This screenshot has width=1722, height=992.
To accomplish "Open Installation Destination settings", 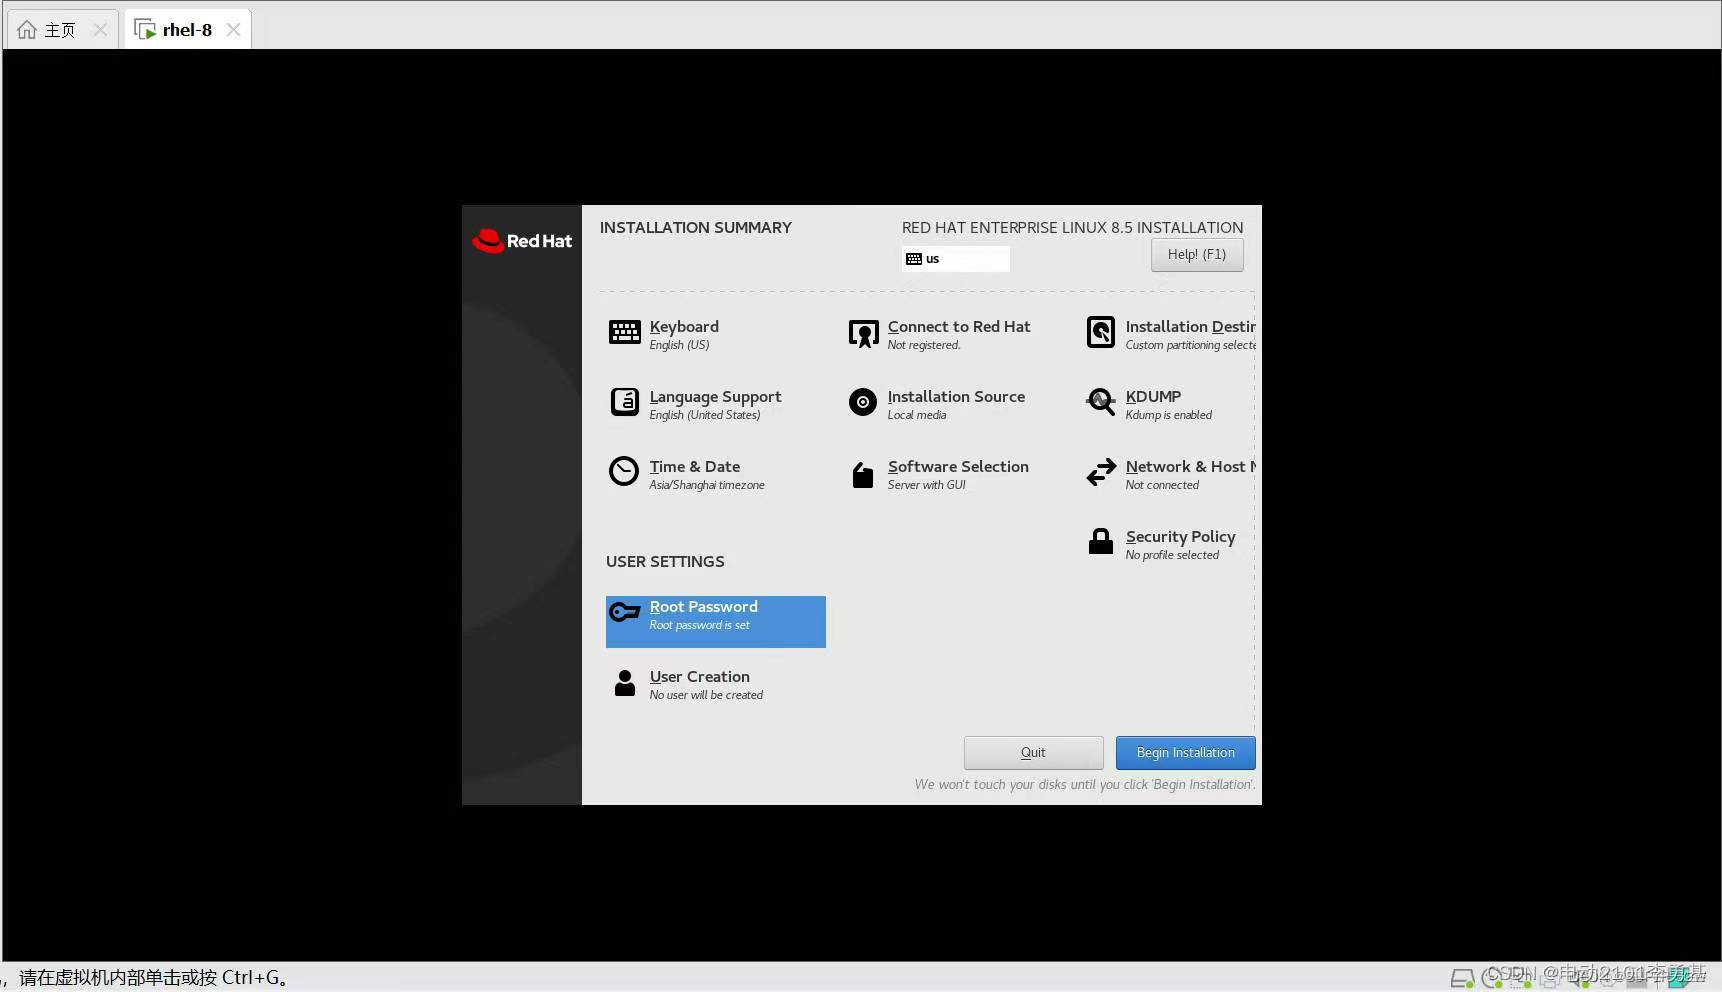I will click(x=1190, y=327).
